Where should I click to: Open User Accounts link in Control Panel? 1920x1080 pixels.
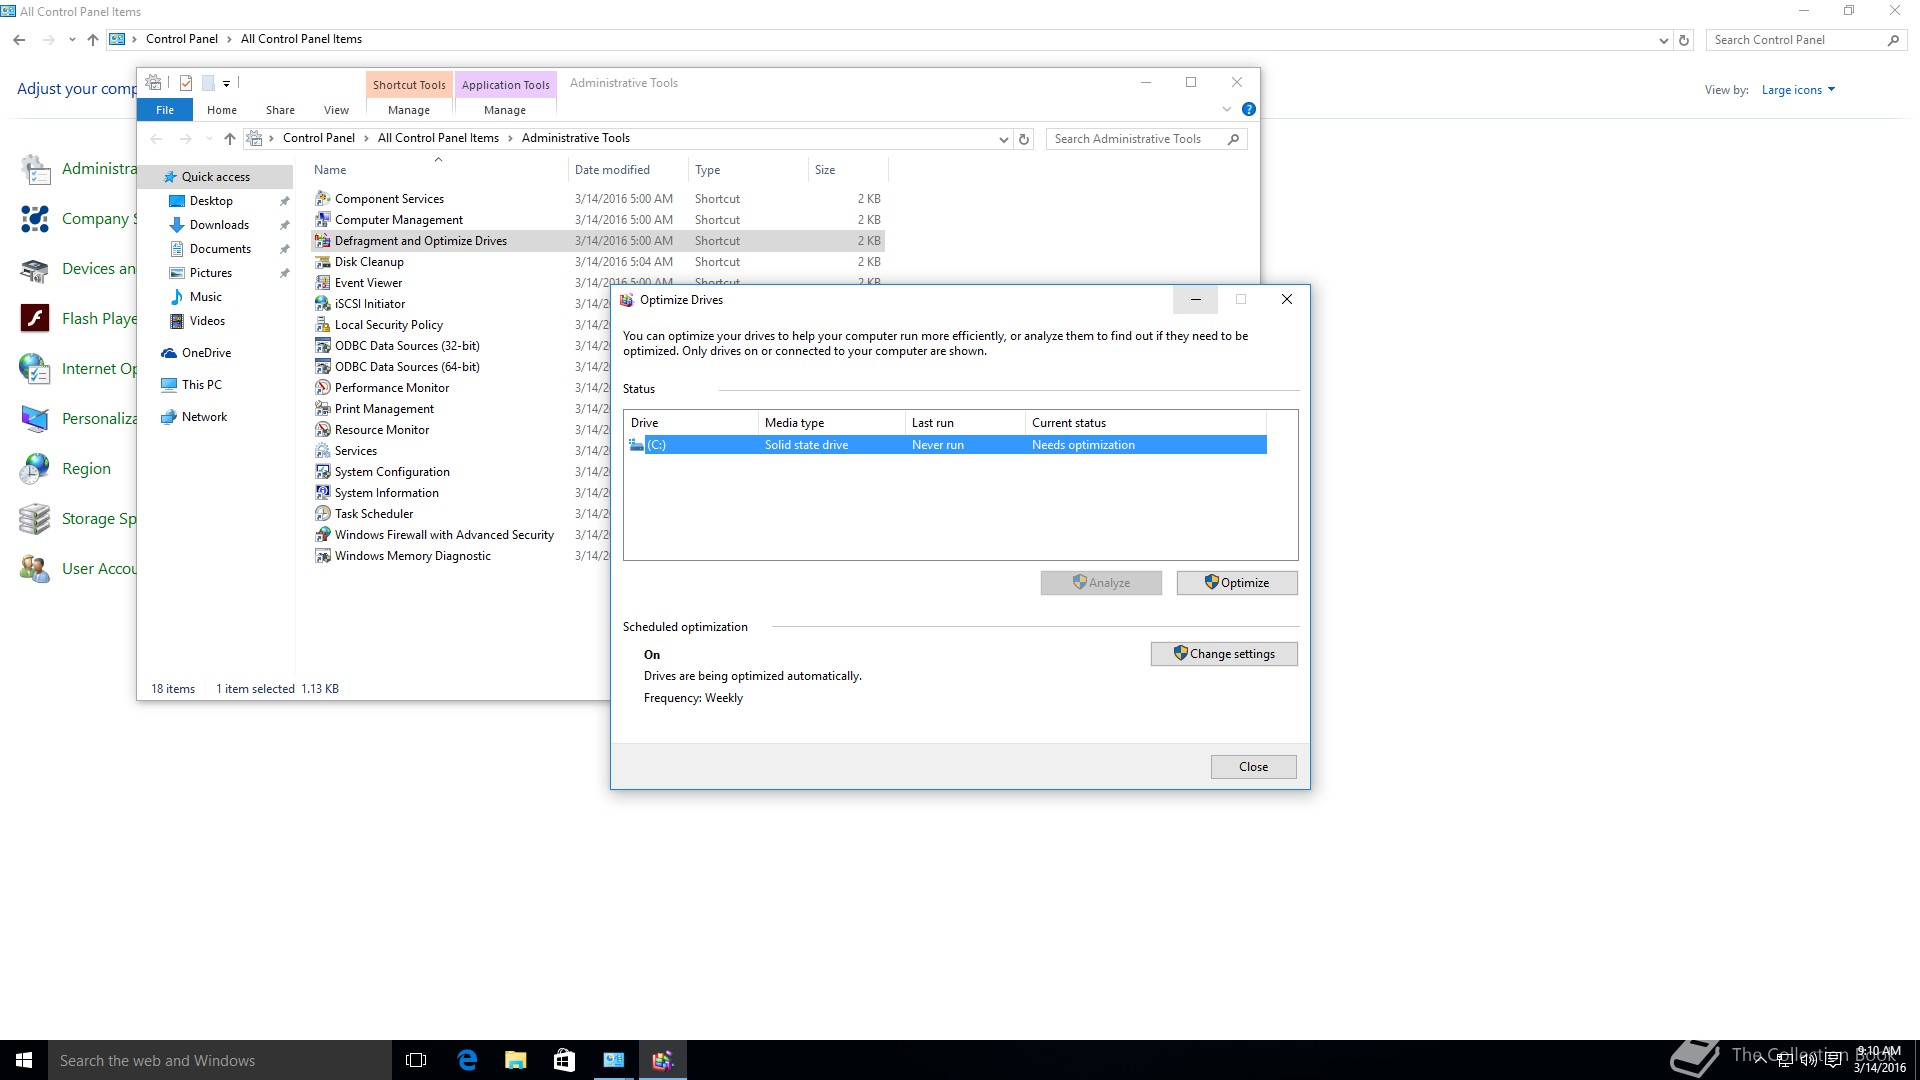click(98, 569)
